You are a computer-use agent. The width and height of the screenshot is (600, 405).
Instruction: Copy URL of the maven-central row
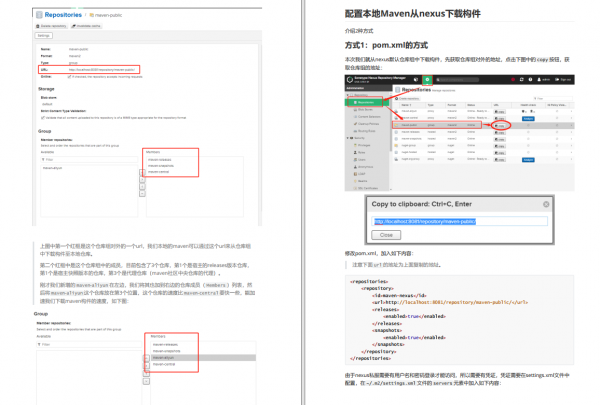[499, 118]
